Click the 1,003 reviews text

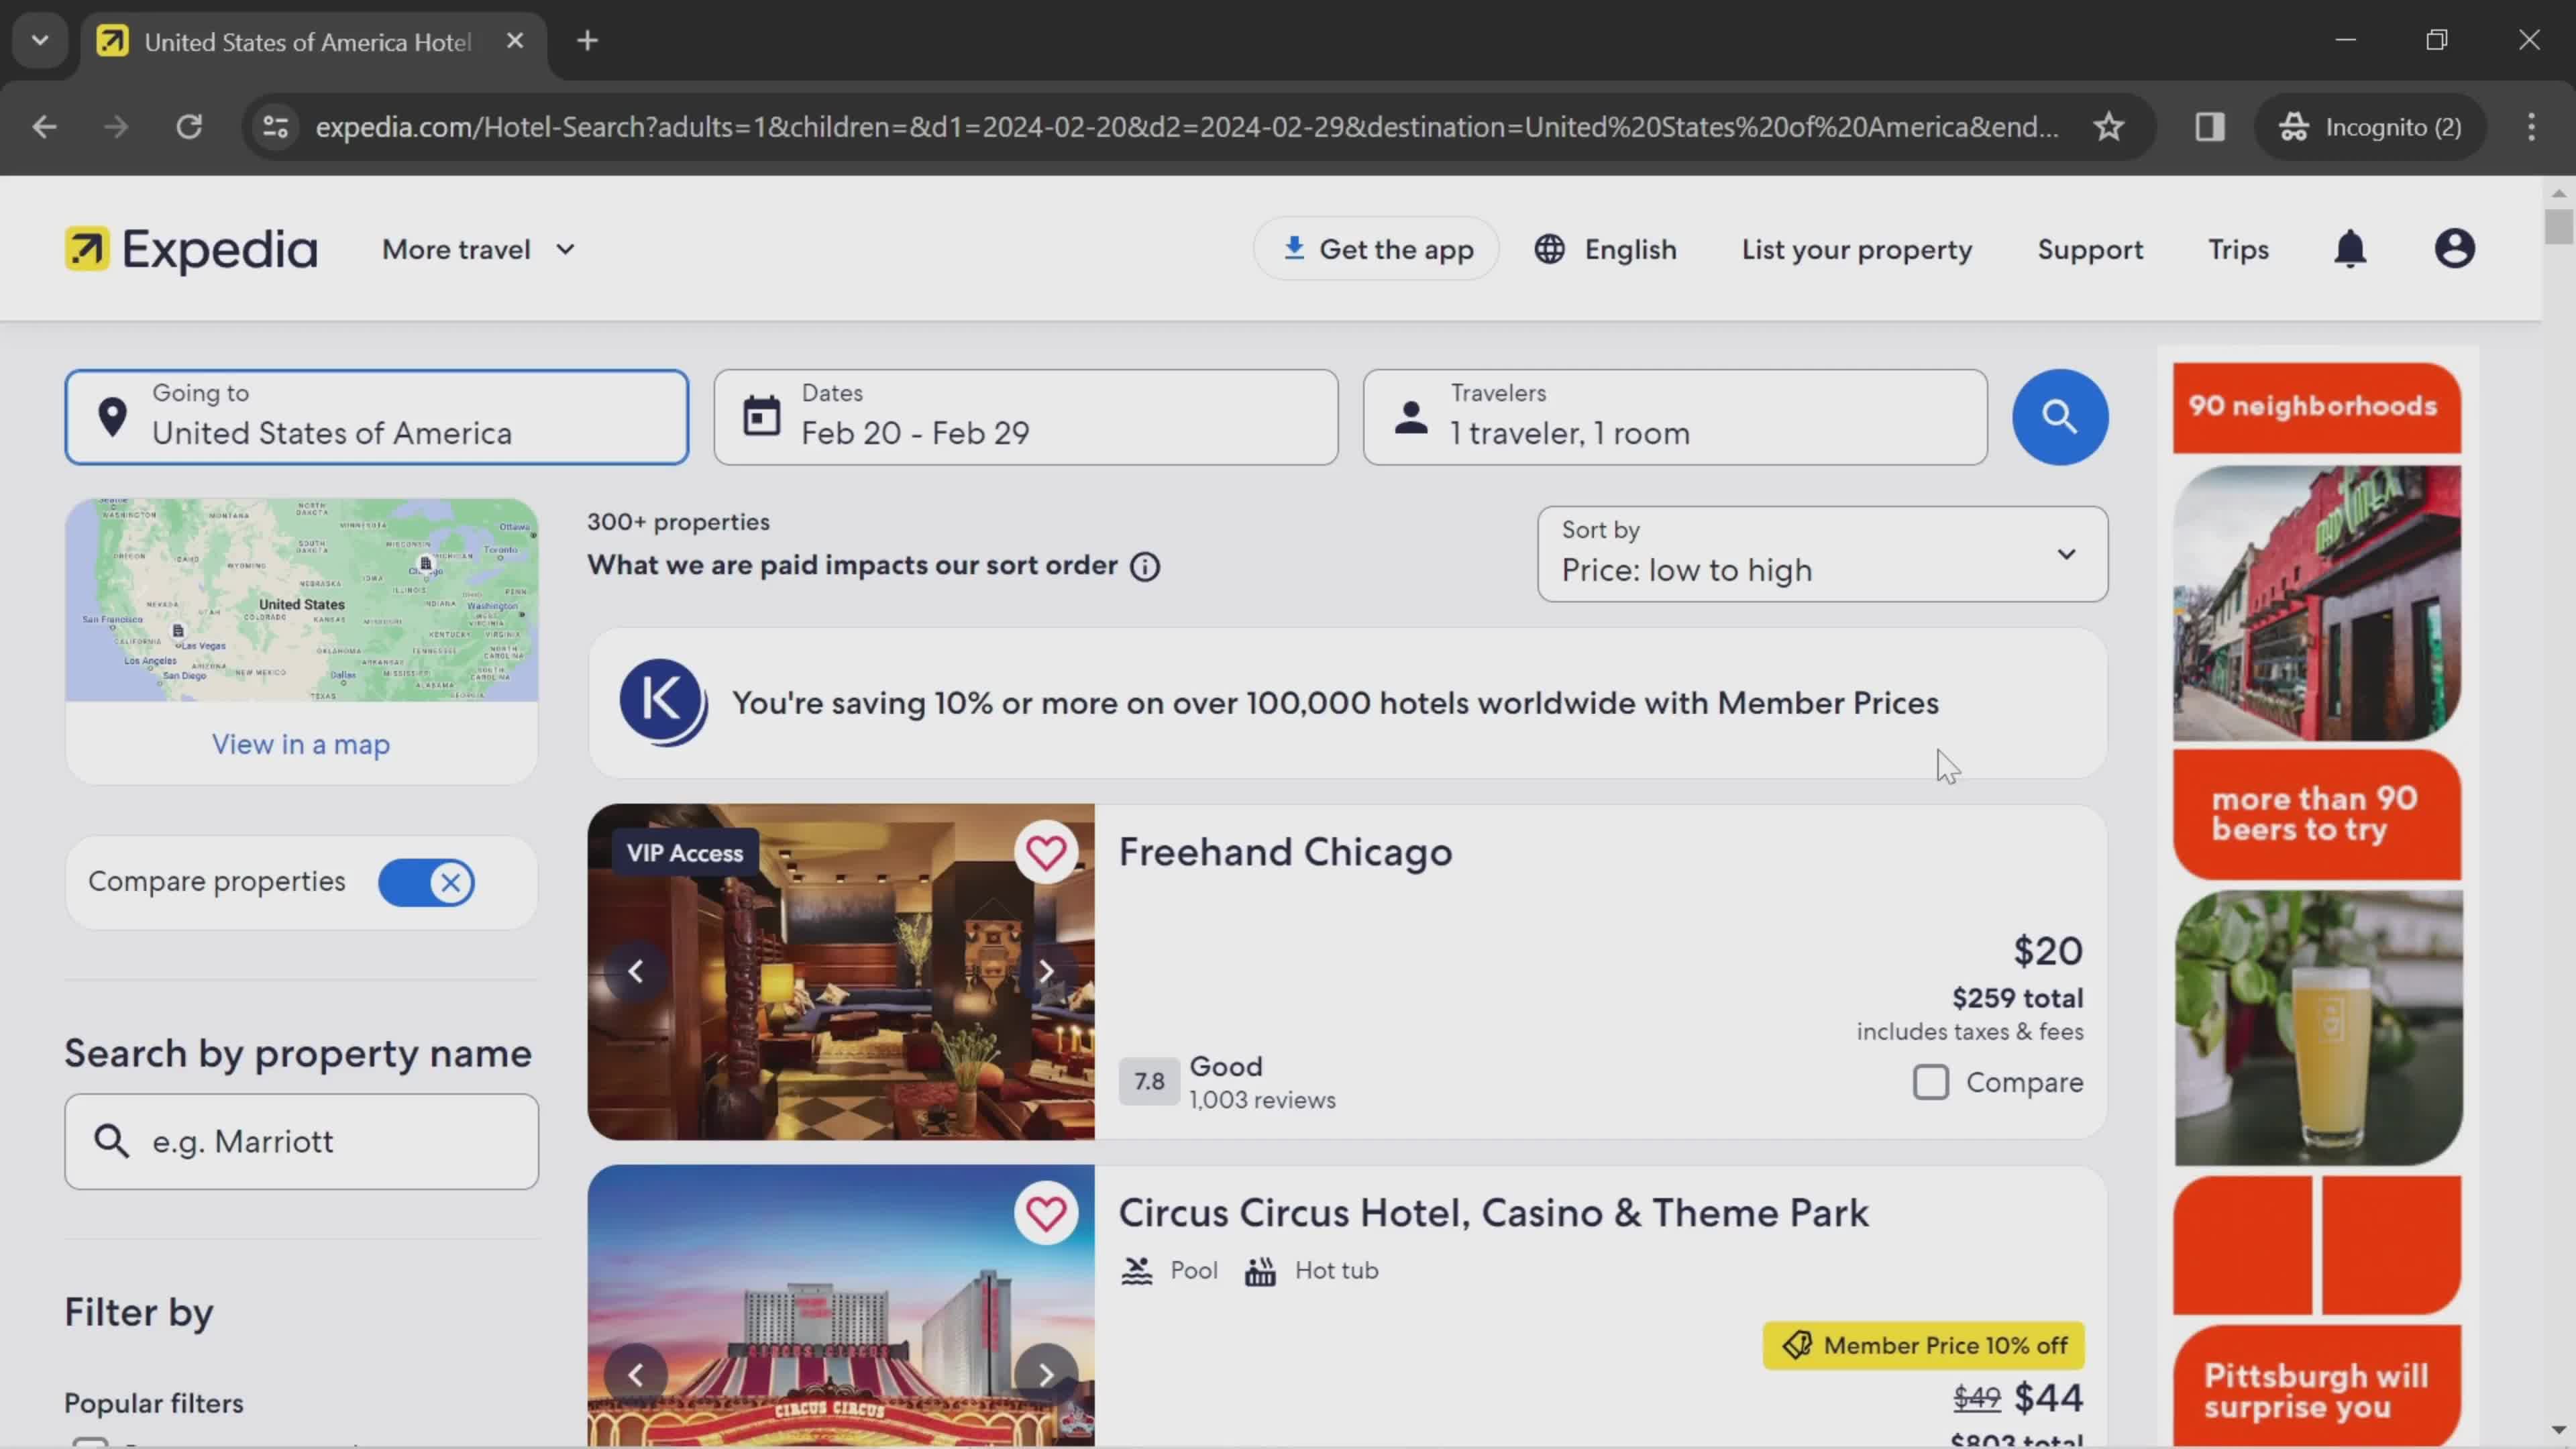click(1262, 1100)
